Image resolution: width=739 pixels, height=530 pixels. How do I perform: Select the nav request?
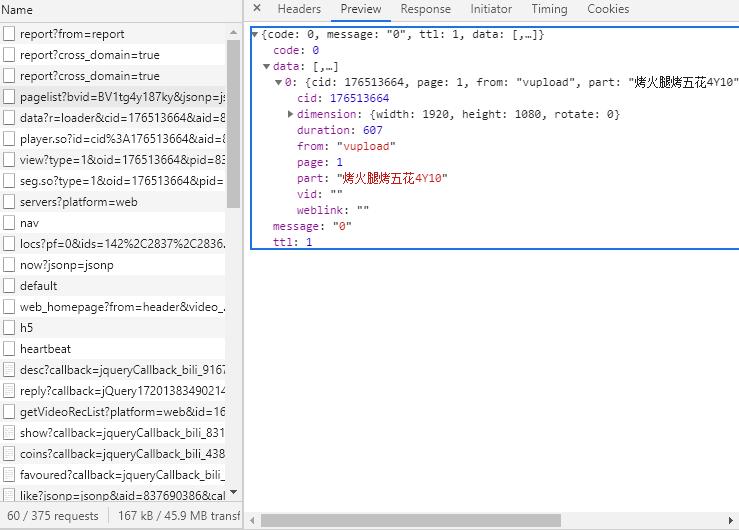[113, 223]
